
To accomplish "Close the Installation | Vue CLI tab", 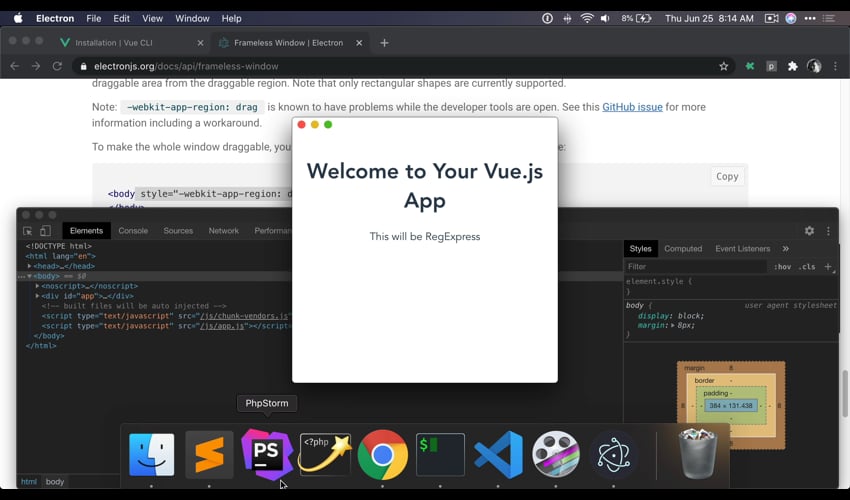I will 200,43.
